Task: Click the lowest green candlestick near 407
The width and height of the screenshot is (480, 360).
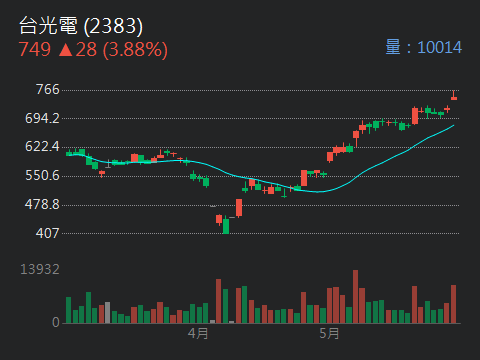Action: coord(226,225)
